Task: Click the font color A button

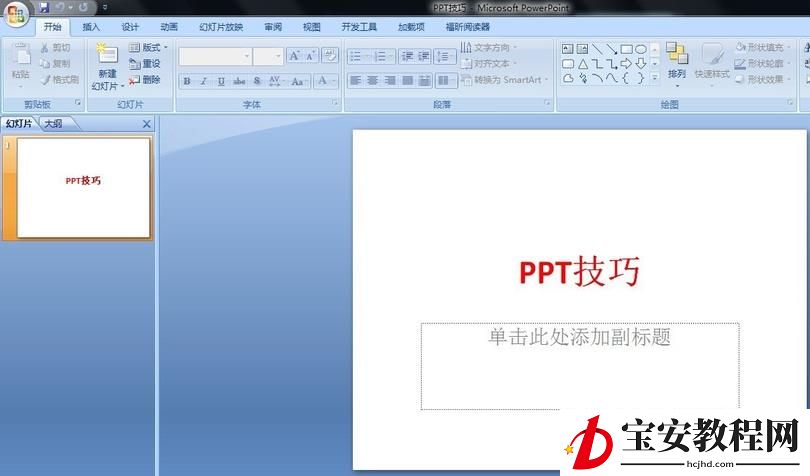Action: 322,81
